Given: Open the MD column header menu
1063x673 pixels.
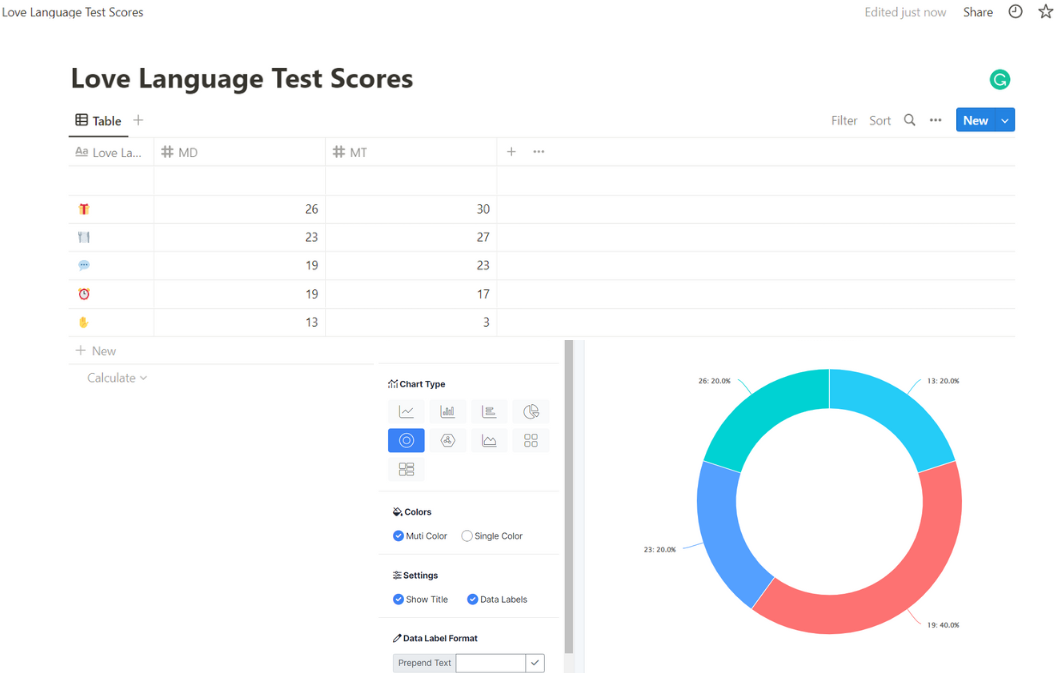Looking at the screenshot, I should point(239,152).
